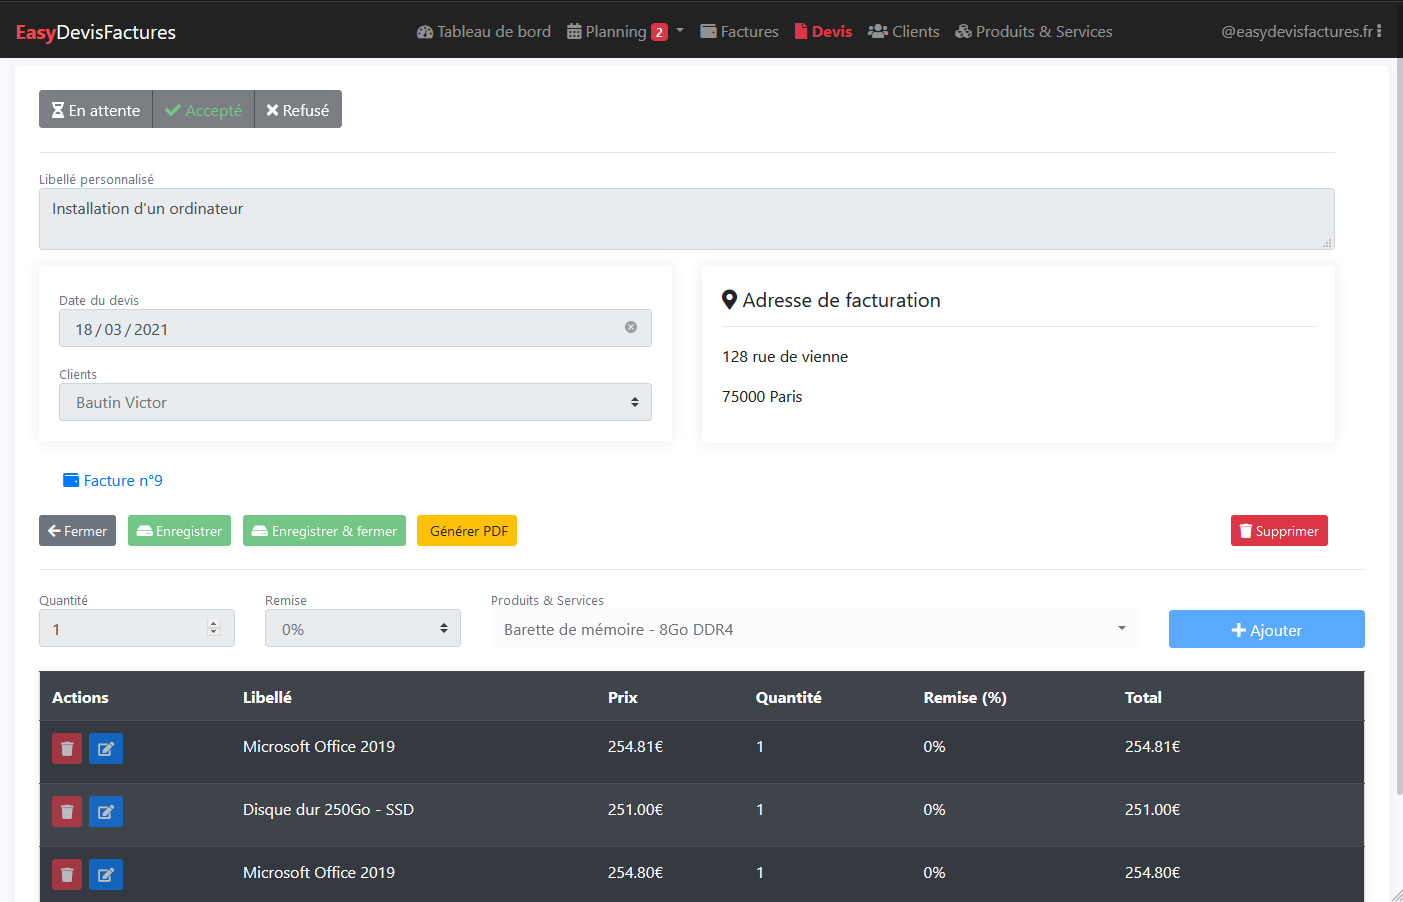Click the 251.00€ total for Disque dur
The height and width of the screenshot is (902, 1403).
[1153, 810]
